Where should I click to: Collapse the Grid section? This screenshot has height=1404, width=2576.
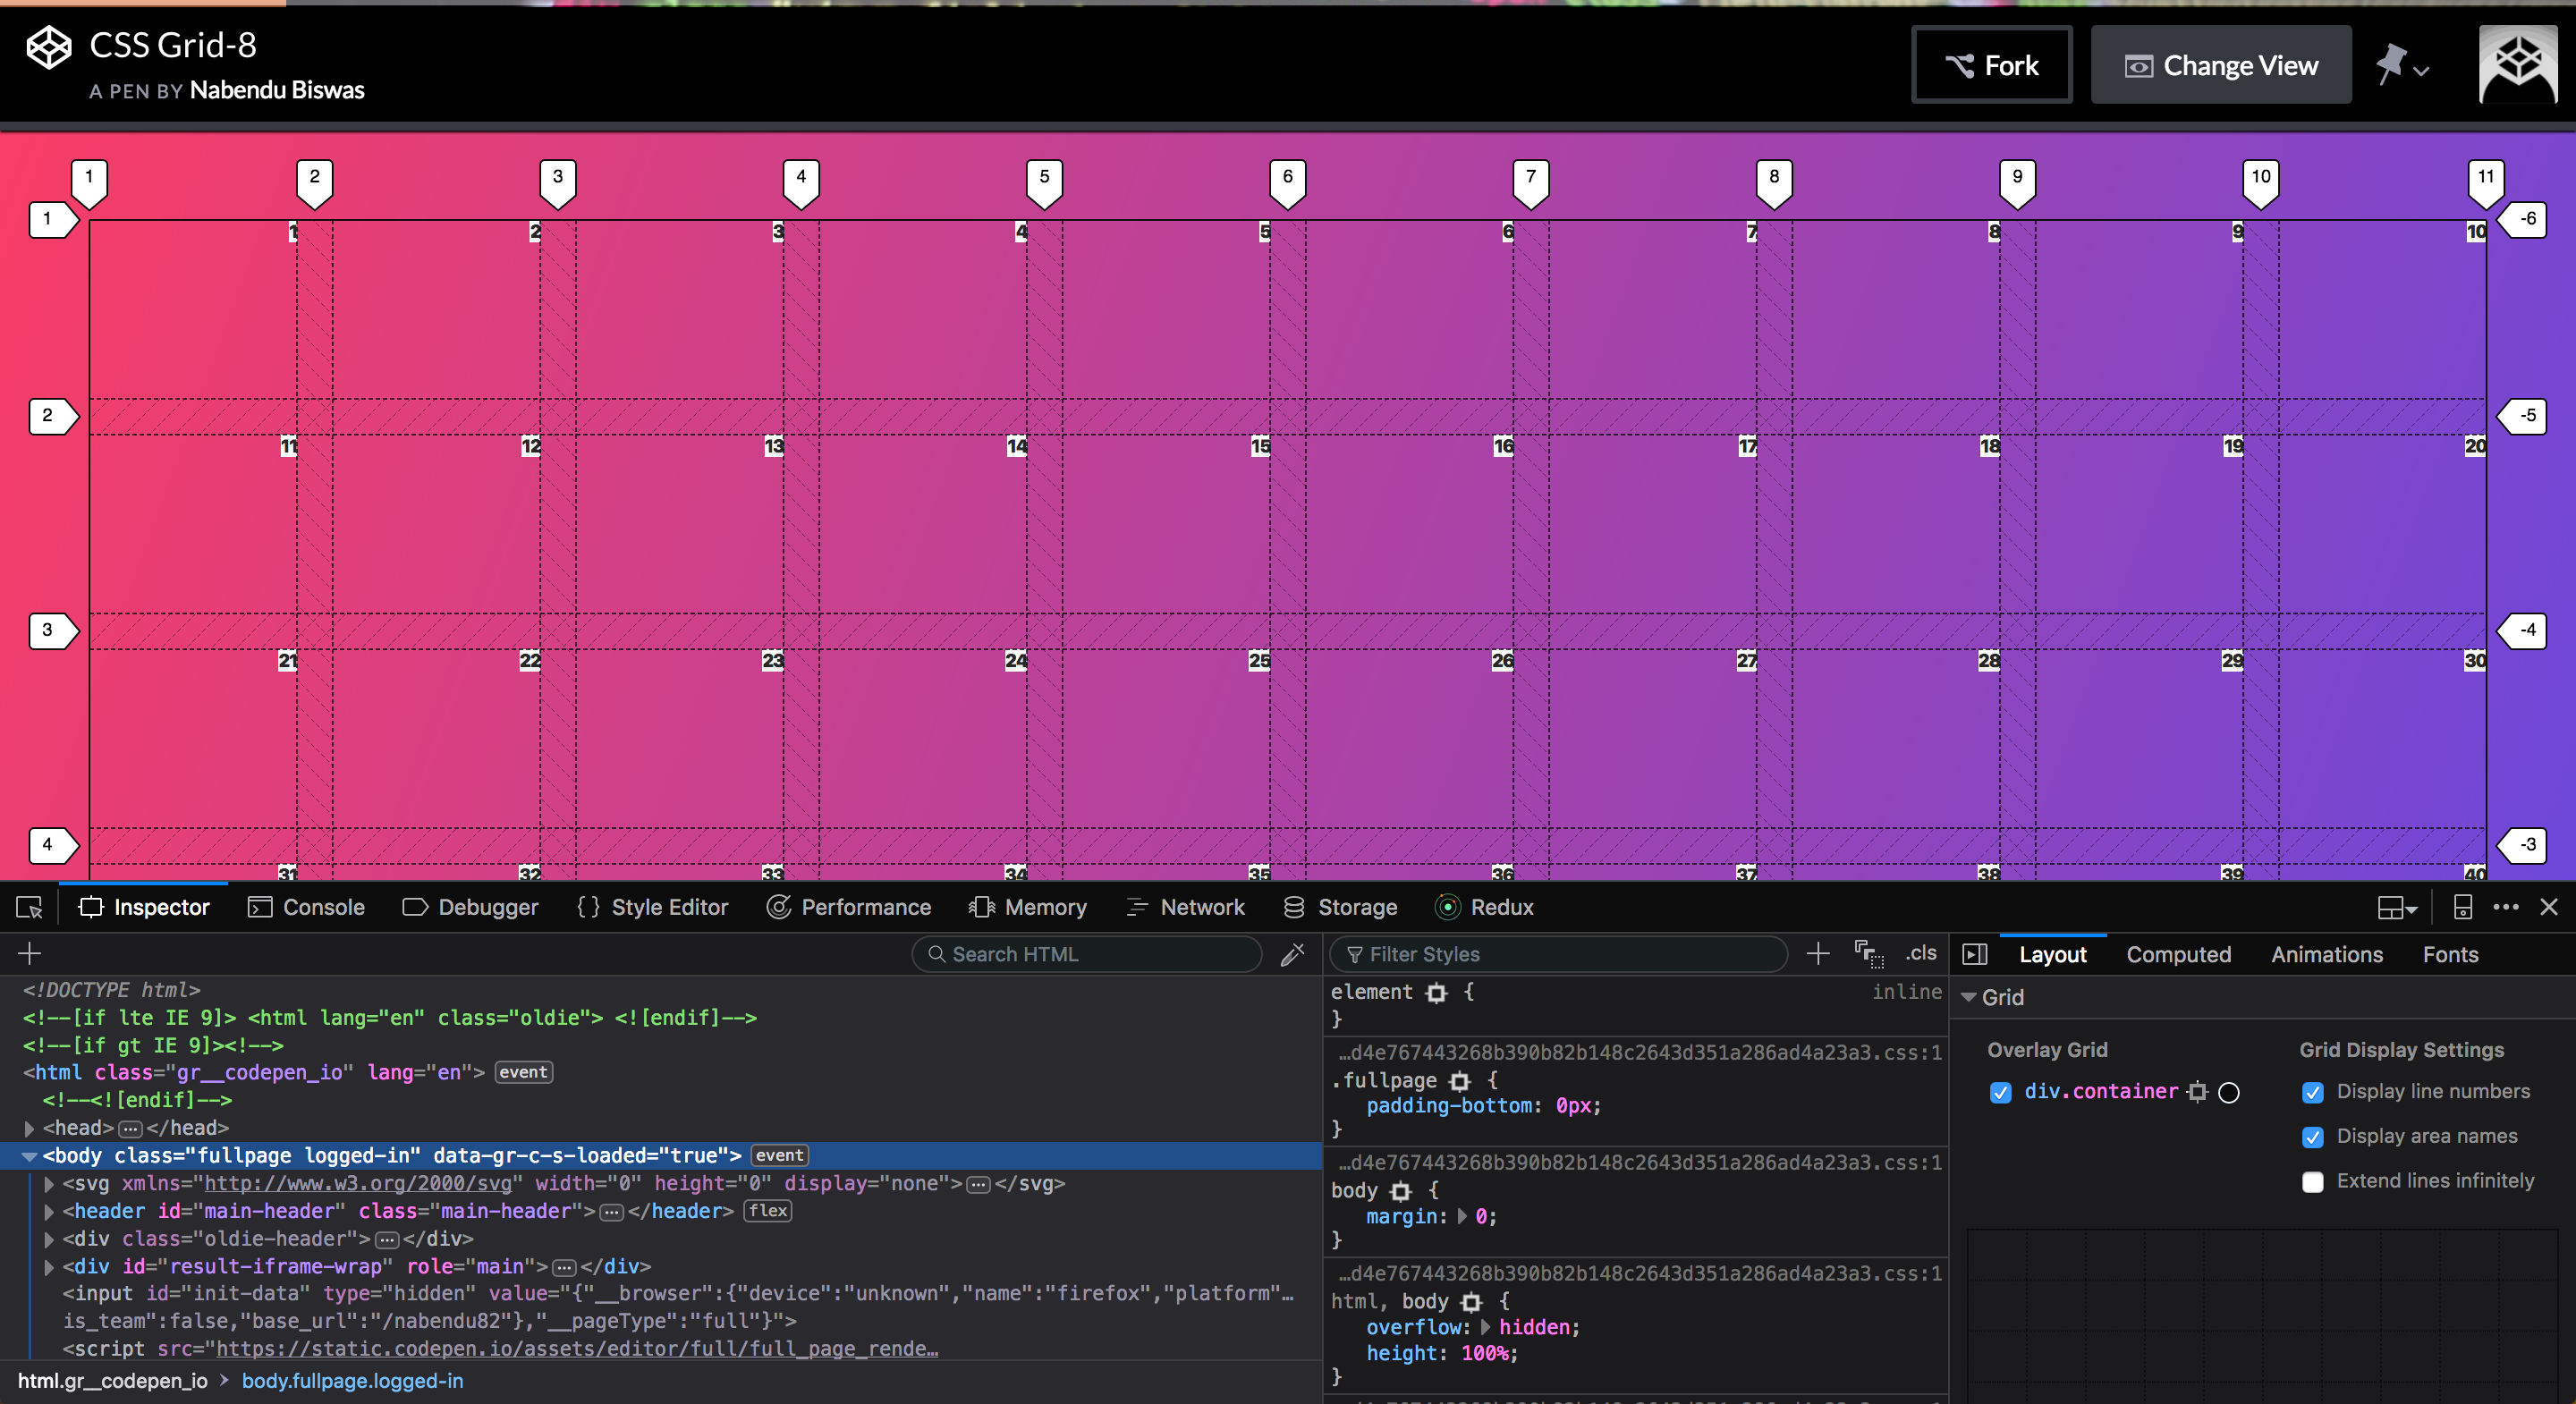tap(1968, 998)
